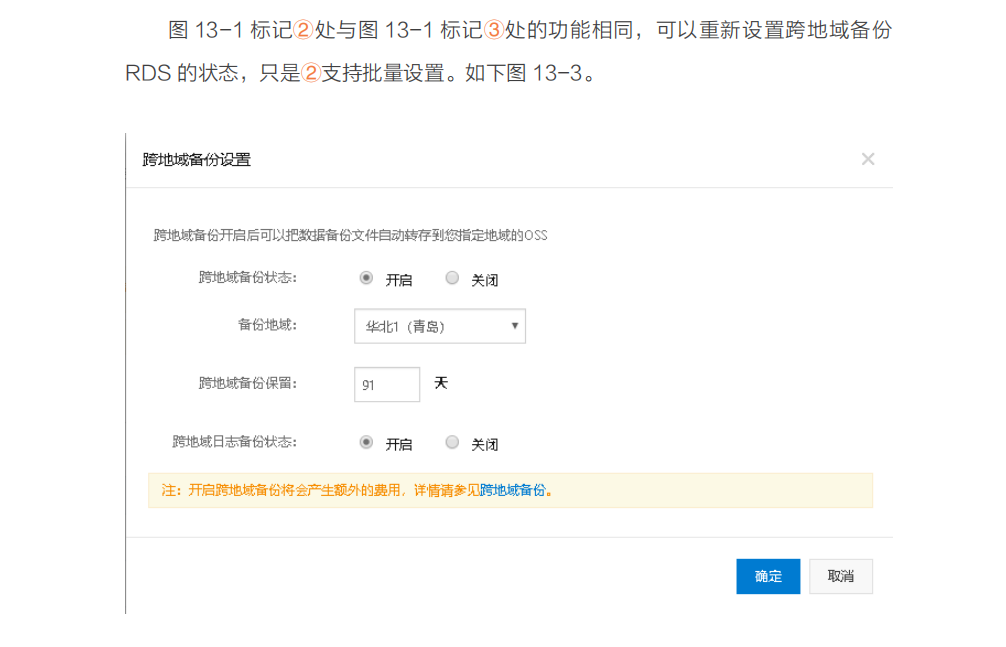Image resolution: width=1006 pixels, height=647 pixels.
Task: Dismiss the dialog via the X icon
Action: pos(869,157)
